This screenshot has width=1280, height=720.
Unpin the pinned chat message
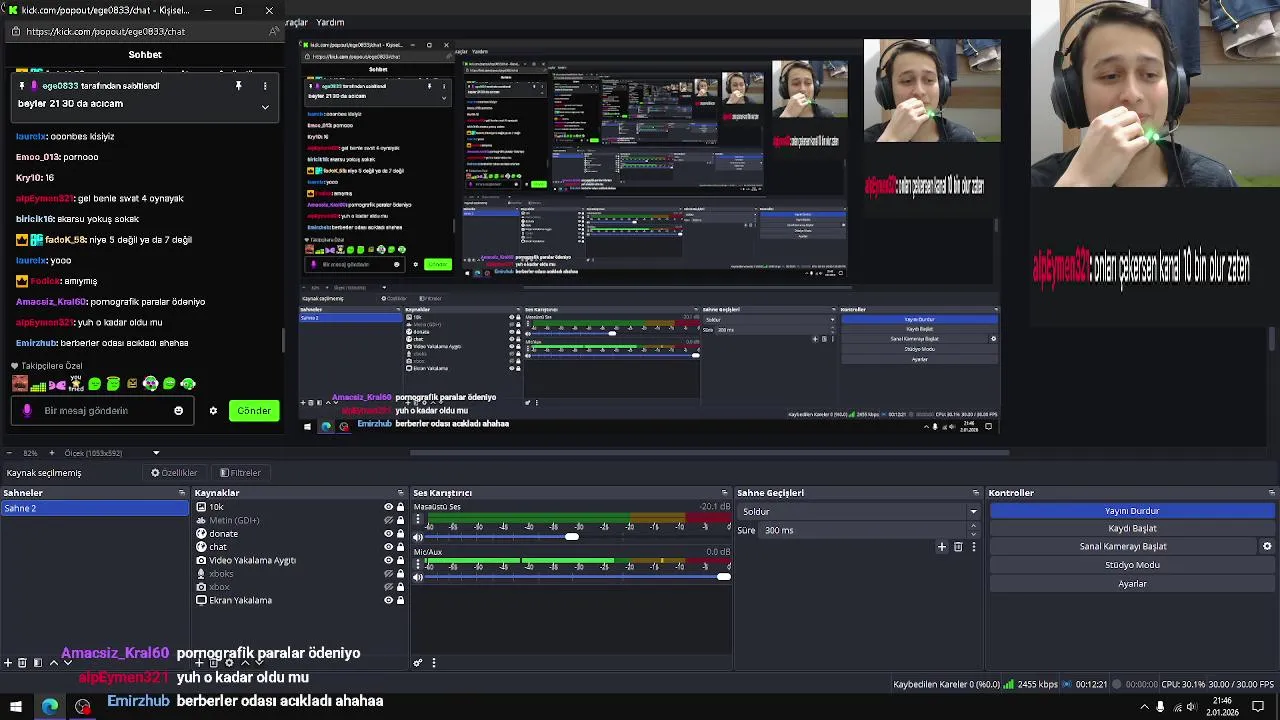(x=238, y=86)
